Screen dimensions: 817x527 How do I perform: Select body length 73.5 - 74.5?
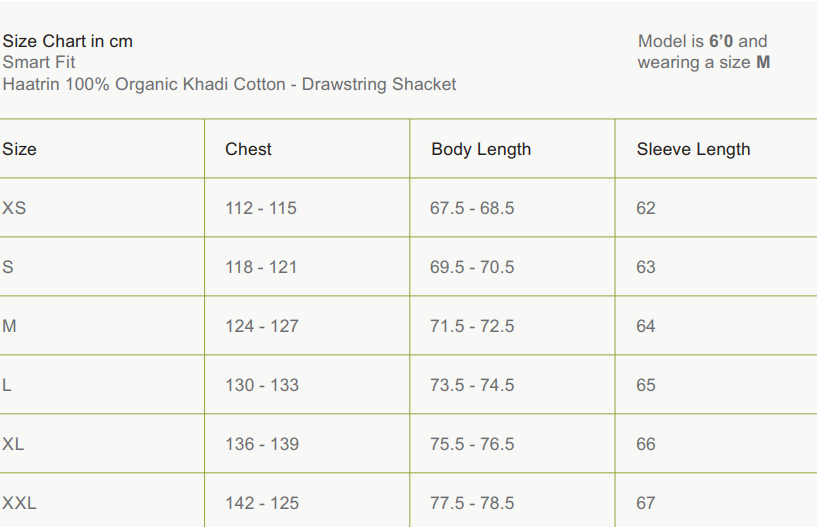tap(472, 385)
